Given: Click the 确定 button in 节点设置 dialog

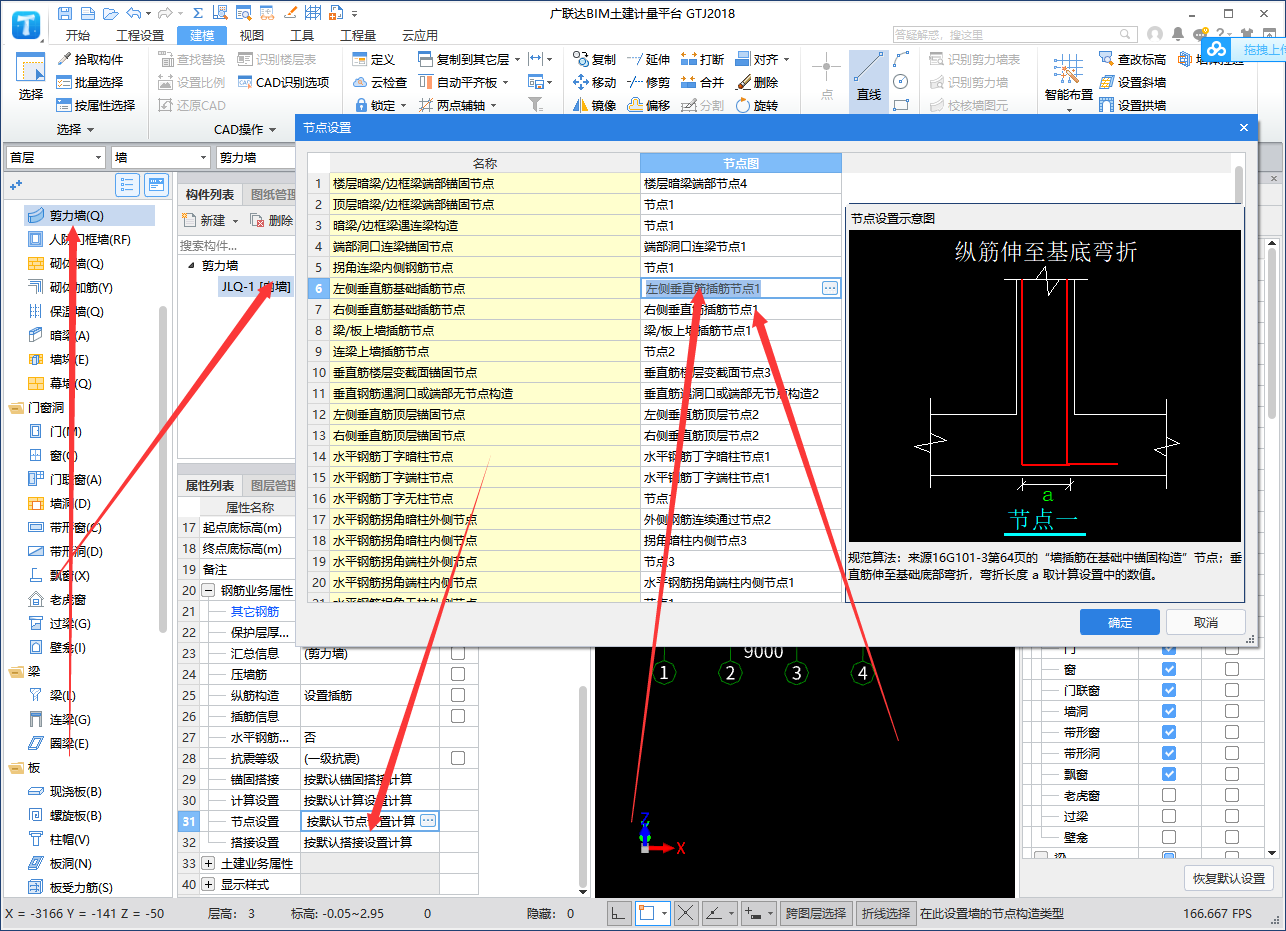Looking at the screenshot, I should tap(1120, 622).
